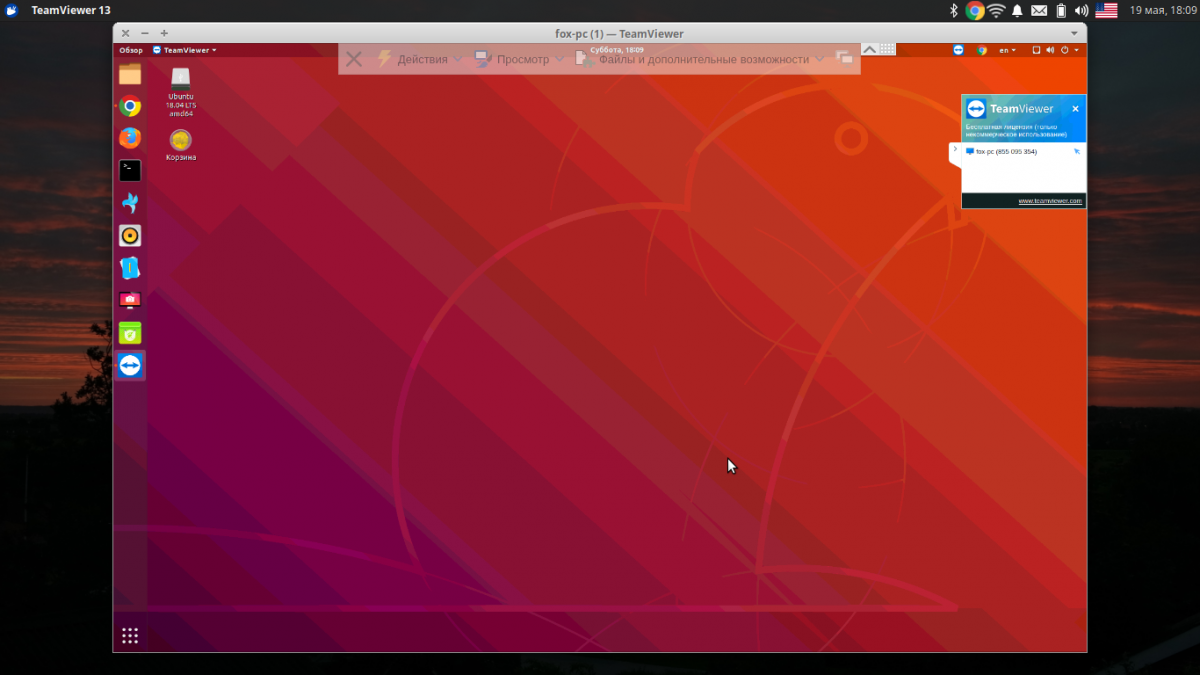The image size is (1200, 675).
Task: Launch Google Chrome from the Ubuntu dock
Action: point(130,106)
